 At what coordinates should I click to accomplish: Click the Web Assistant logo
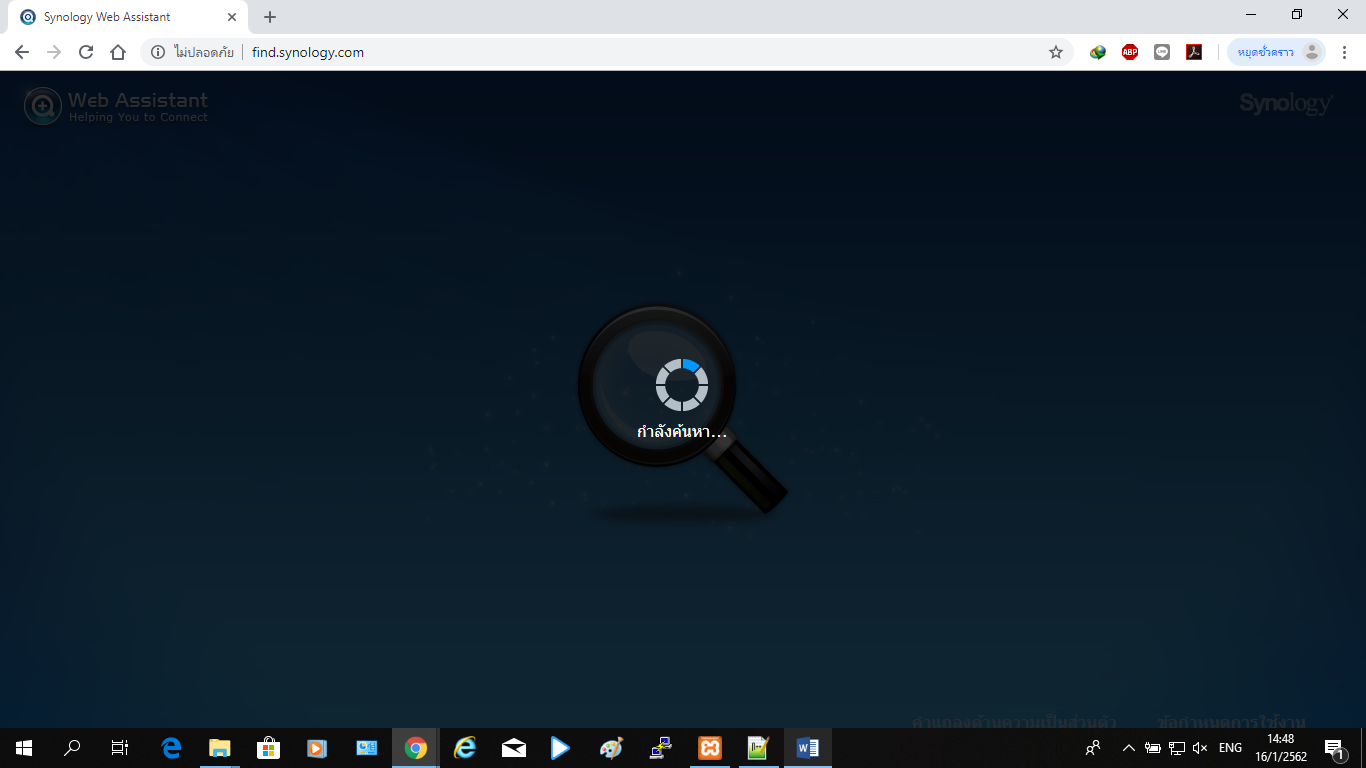pos(116,105)
